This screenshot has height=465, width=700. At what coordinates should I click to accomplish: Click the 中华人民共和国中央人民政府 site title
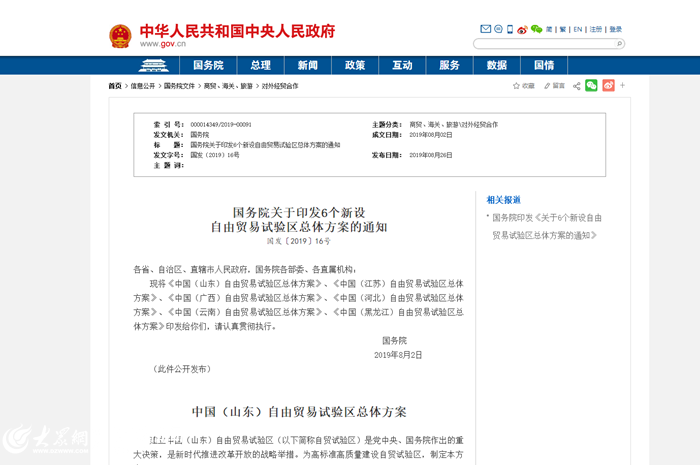tap(237, 31)
